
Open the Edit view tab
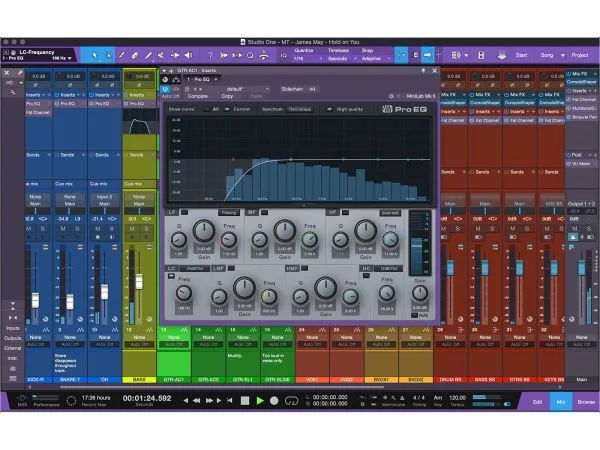tap(537, 400)
